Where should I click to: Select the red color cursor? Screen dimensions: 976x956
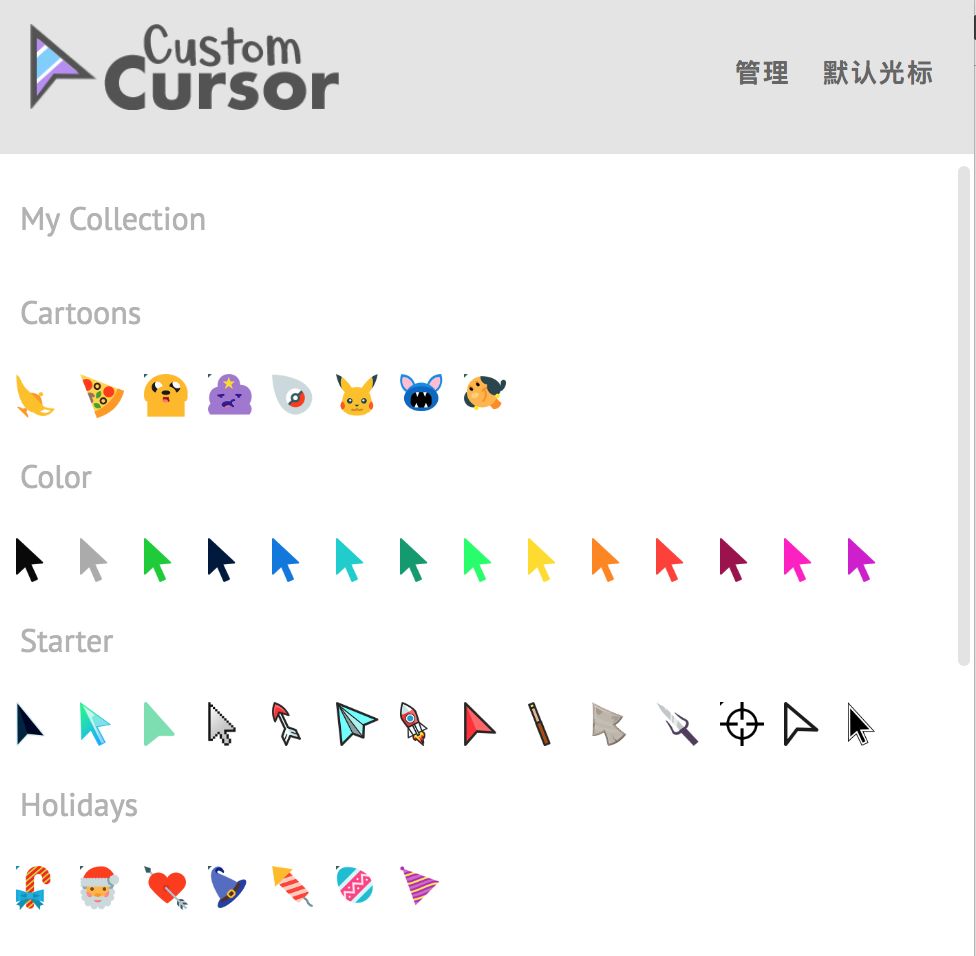pyautogui.click(x=669, y=560)
